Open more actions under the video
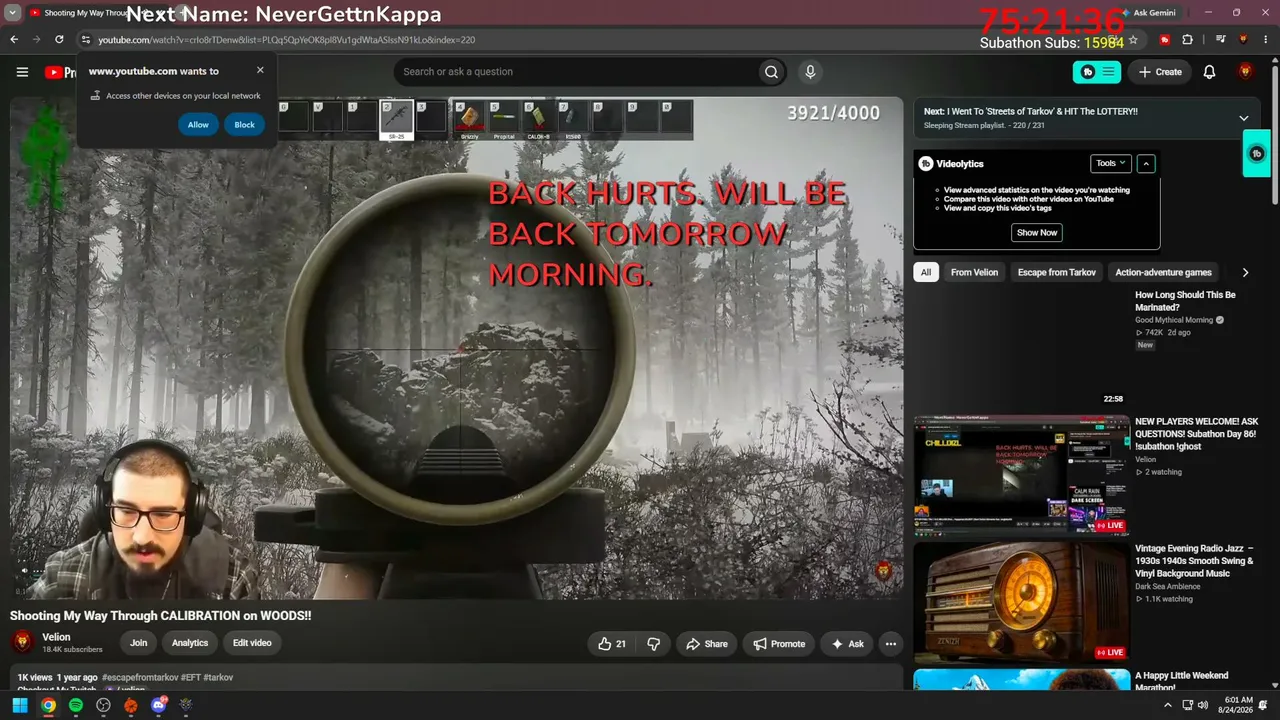 pyautogui.click(x=890, y=644)
